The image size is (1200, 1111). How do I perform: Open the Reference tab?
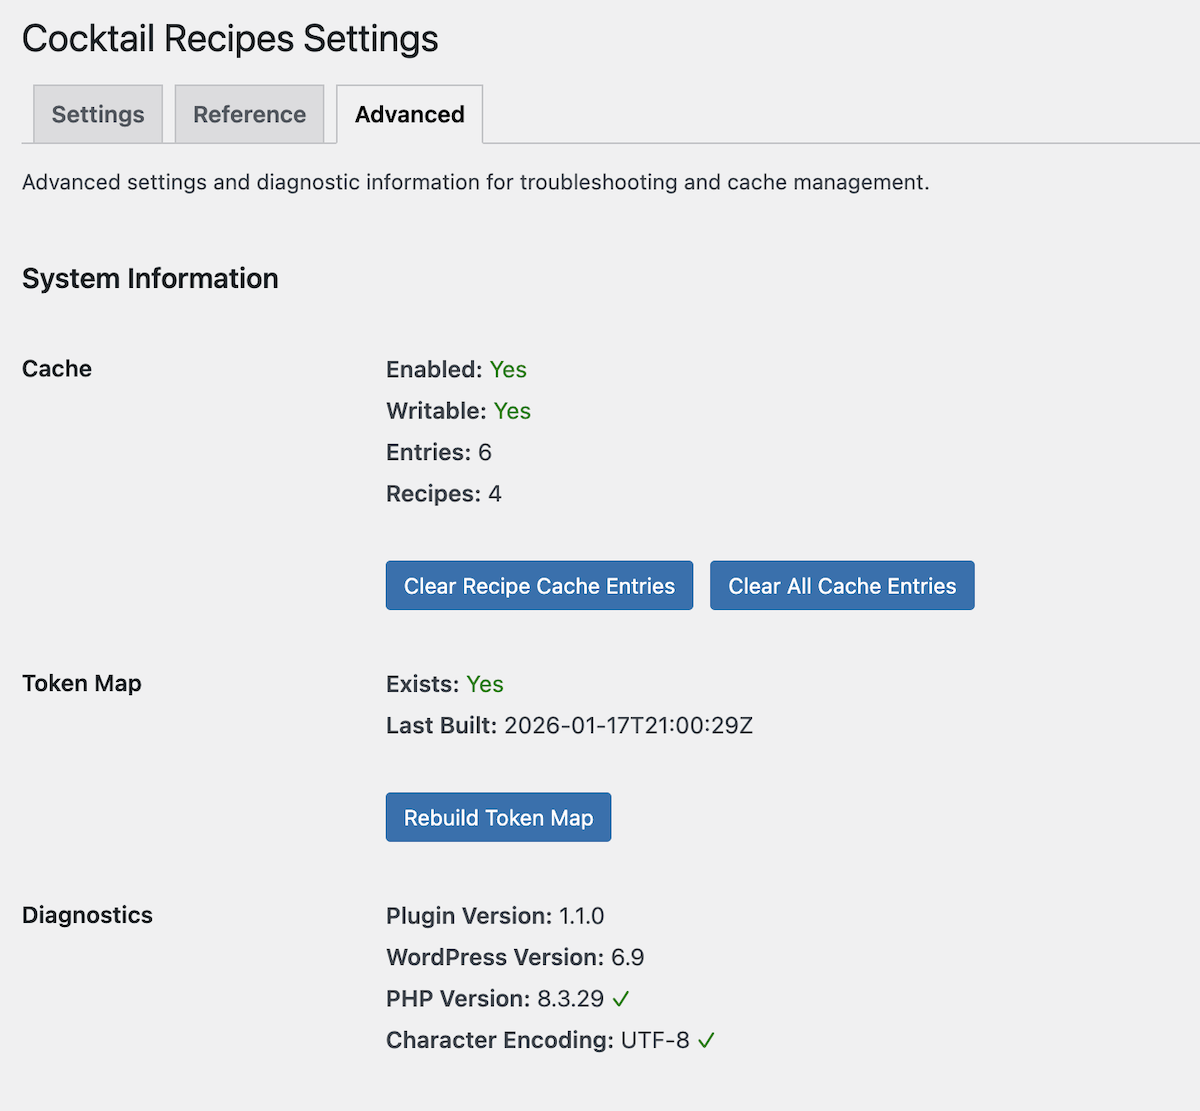[x=249, y=115]
